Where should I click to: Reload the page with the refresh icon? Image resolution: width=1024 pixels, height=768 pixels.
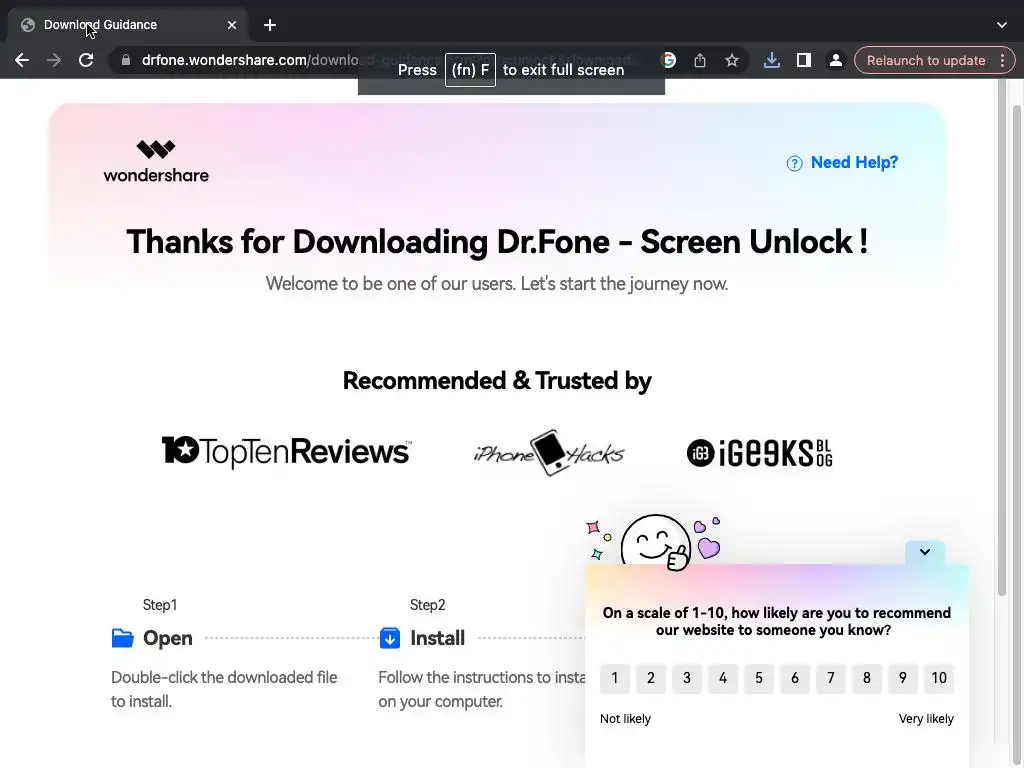[x=86, y=60]
